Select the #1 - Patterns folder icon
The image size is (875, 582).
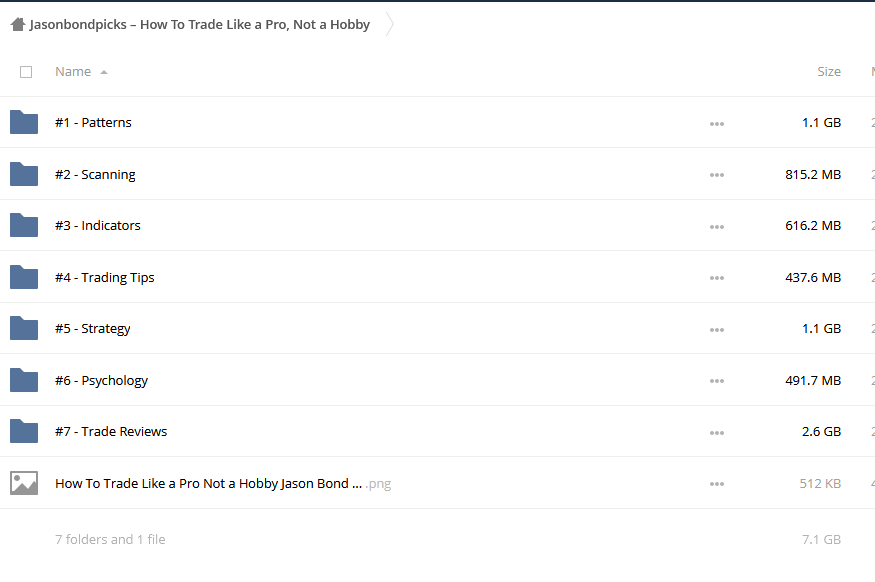[x=24, y=122]
